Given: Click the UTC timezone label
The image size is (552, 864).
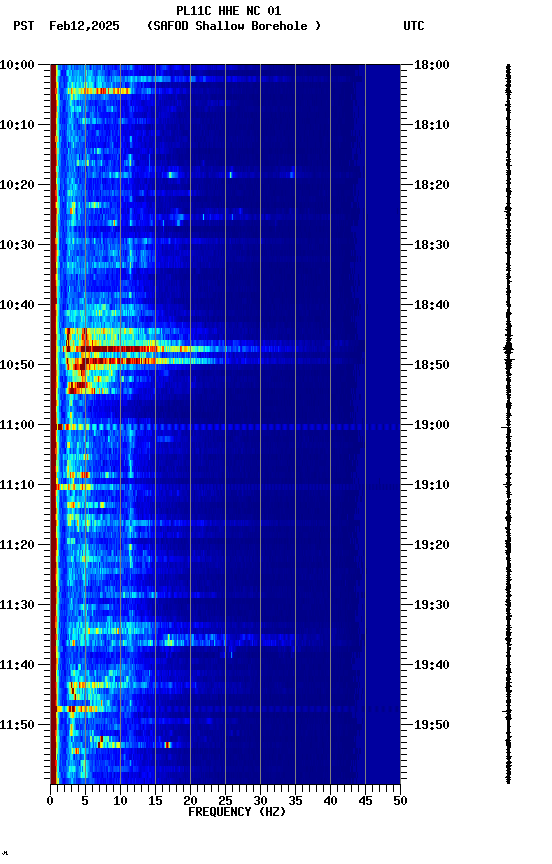Looking at the screenshot, I should (414, 26).
